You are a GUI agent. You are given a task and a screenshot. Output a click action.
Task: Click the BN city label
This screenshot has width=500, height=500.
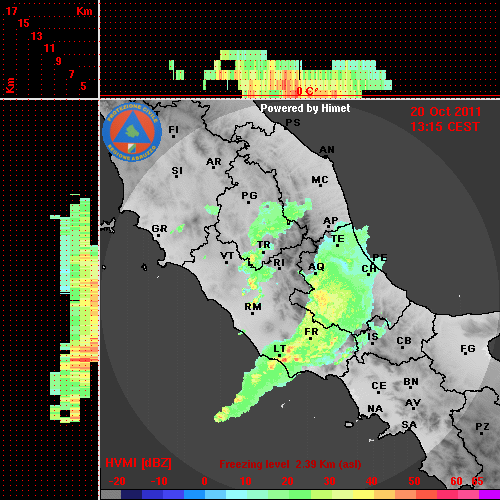click(x=411, y=382)
